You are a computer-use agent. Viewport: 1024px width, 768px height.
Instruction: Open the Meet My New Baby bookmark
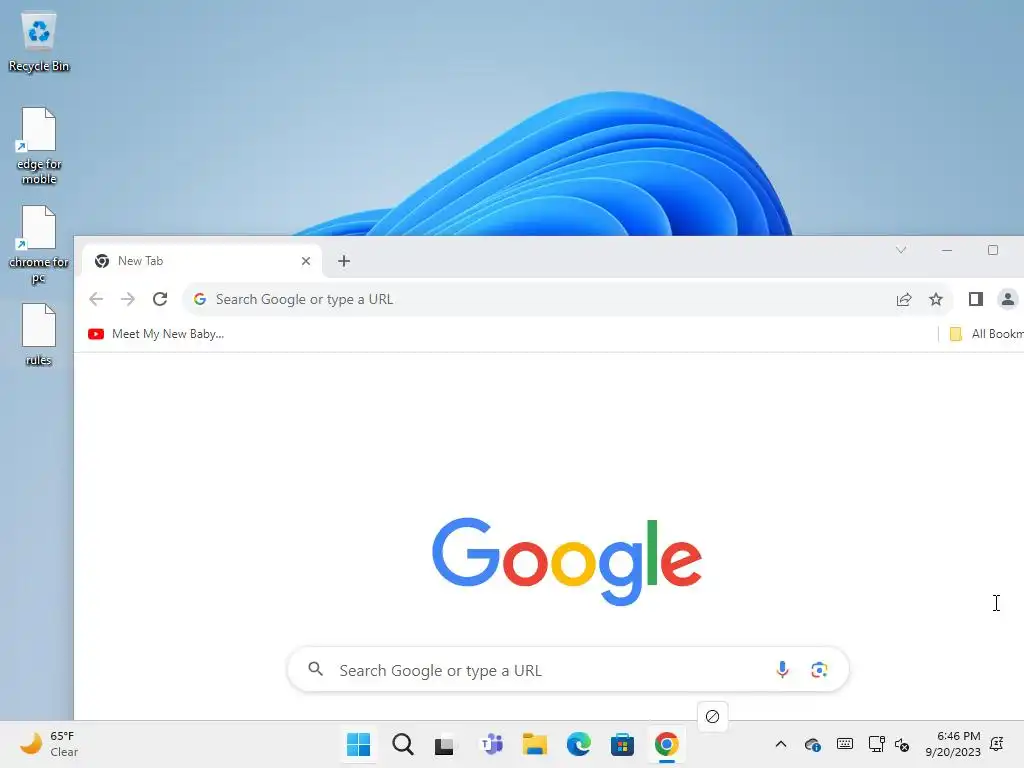click(156, 334)
